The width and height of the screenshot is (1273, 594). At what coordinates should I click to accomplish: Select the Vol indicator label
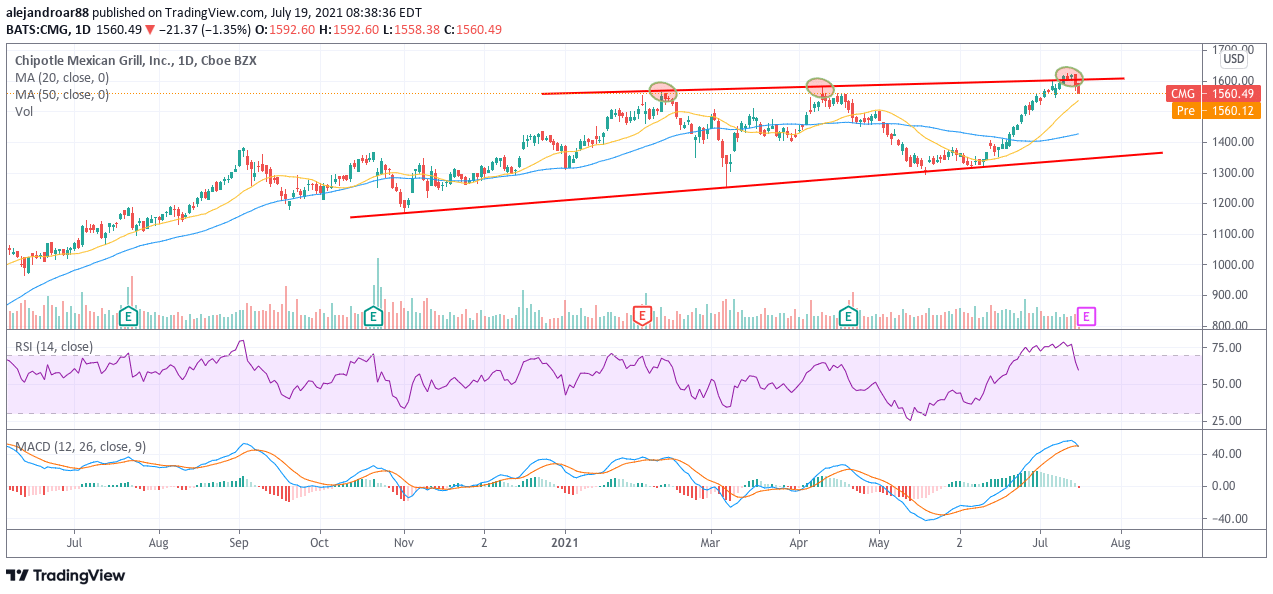point(24,112)
